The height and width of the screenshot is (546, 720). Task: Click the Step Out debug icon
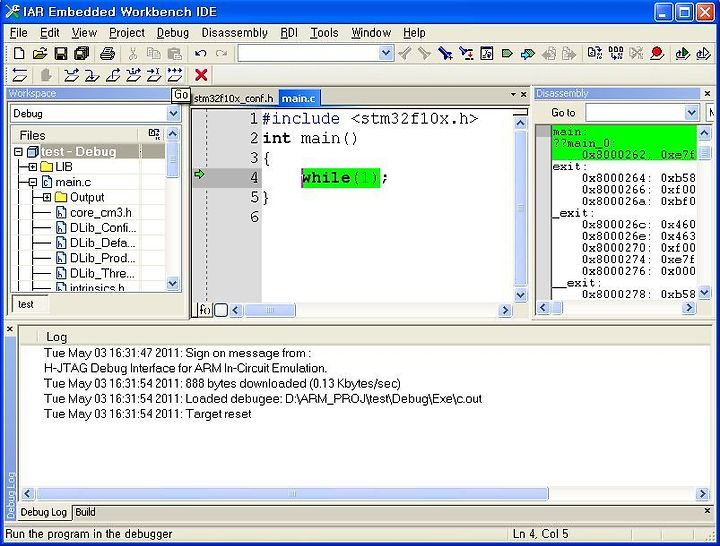click(113, 75)
